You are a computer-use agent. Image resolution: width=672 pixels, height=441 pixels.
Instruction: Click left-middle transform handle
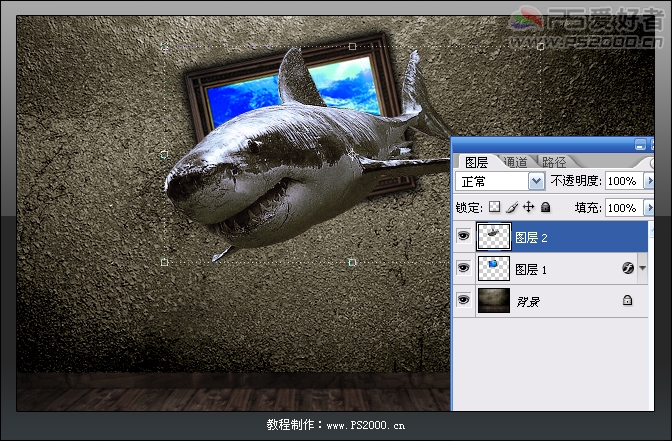(x=164, y=154)
